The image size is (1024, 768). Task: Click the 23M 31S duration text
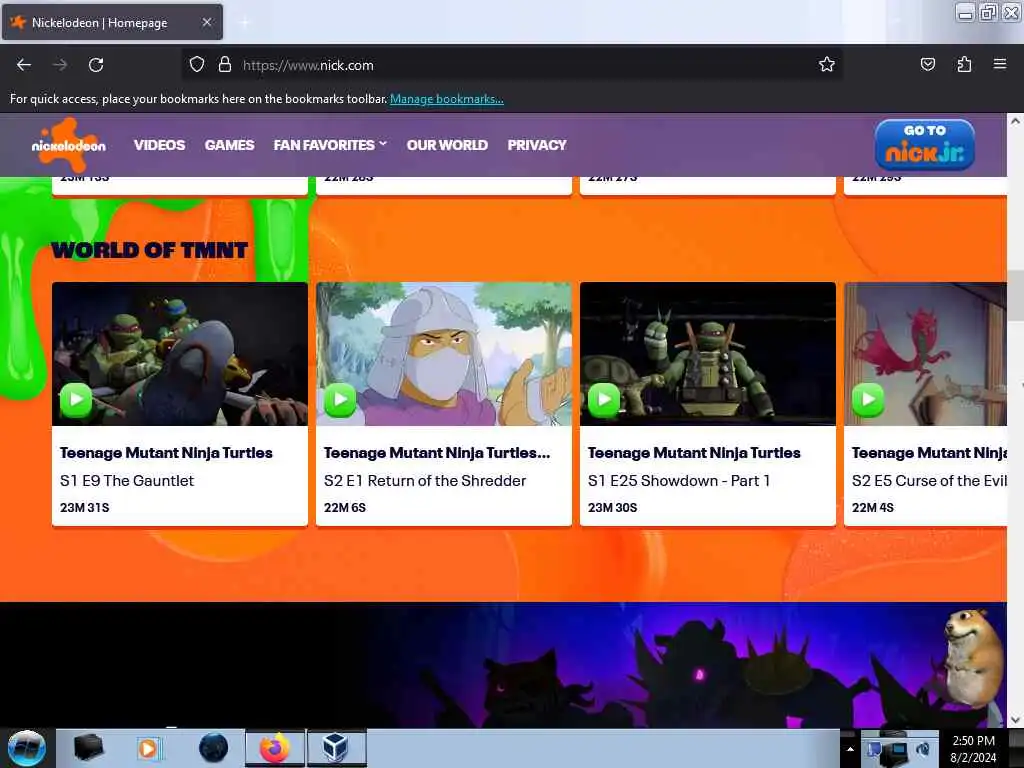click(x=85, y=507)
